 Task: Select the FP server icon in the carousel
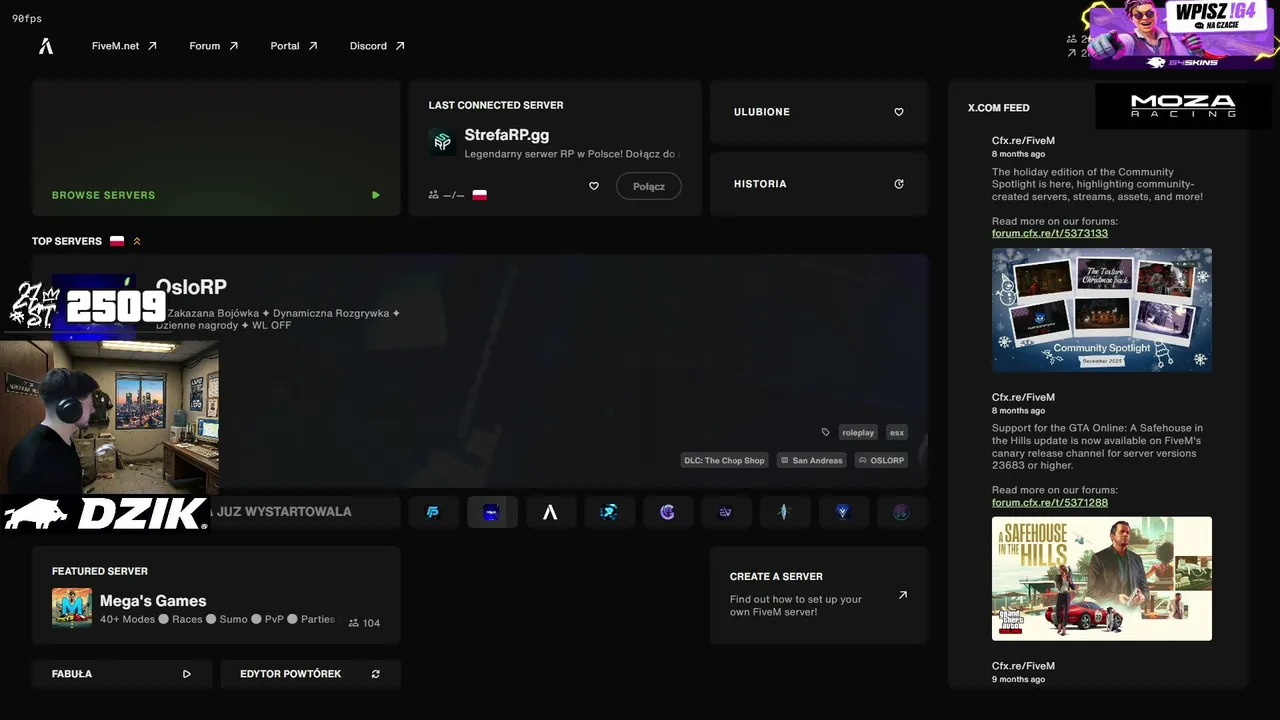433,512
